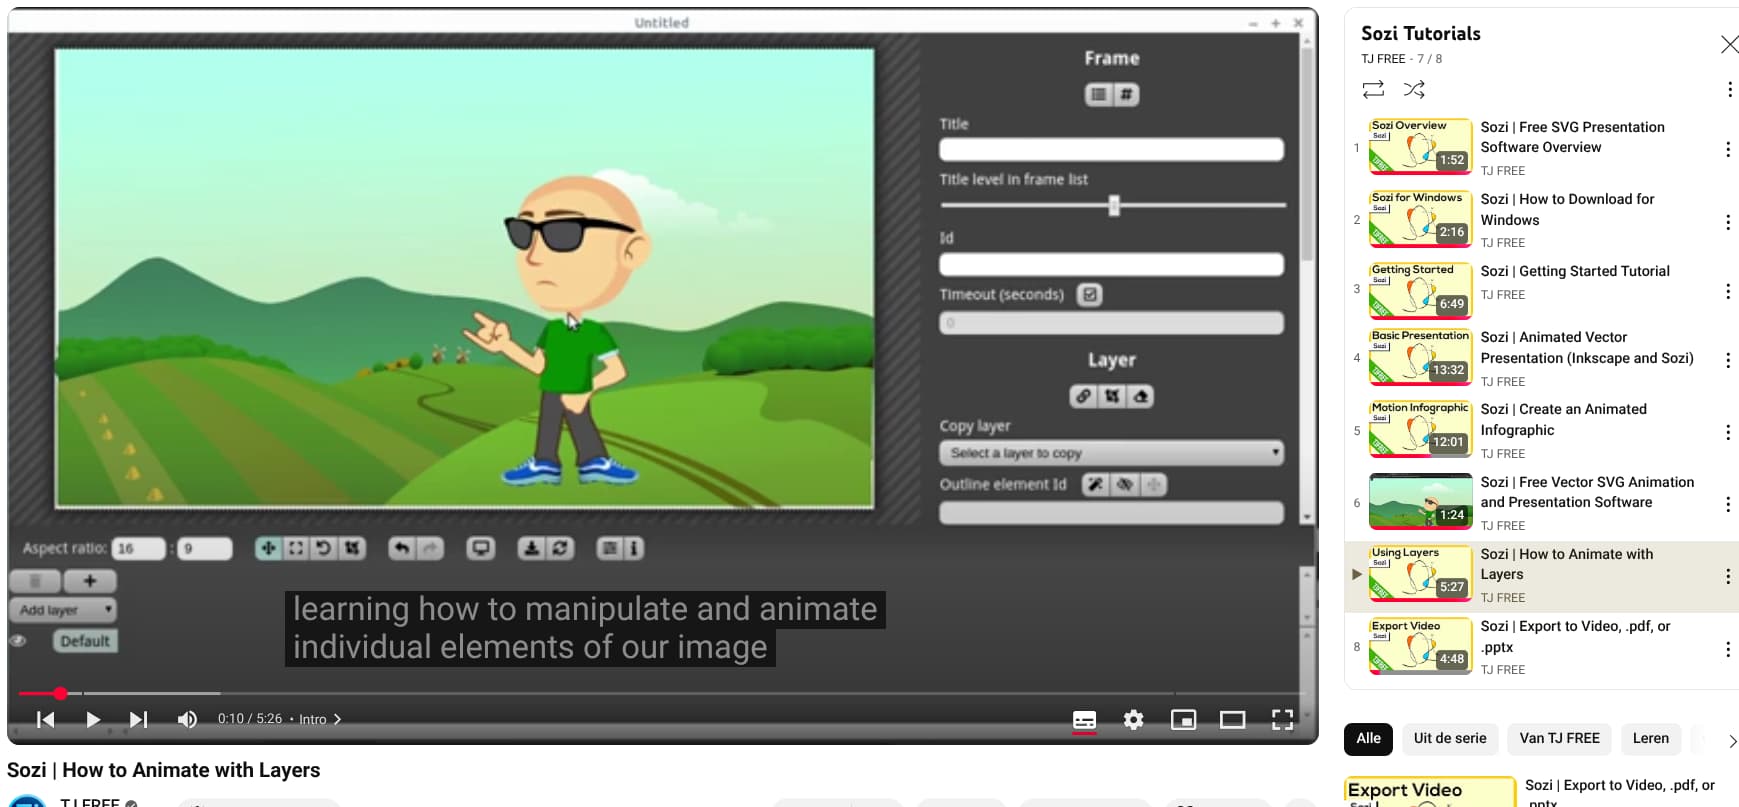Select the move/translate tool in Sozi toolbar
Viewport: 1739px width, 807px height.
(x=268, y=548)
